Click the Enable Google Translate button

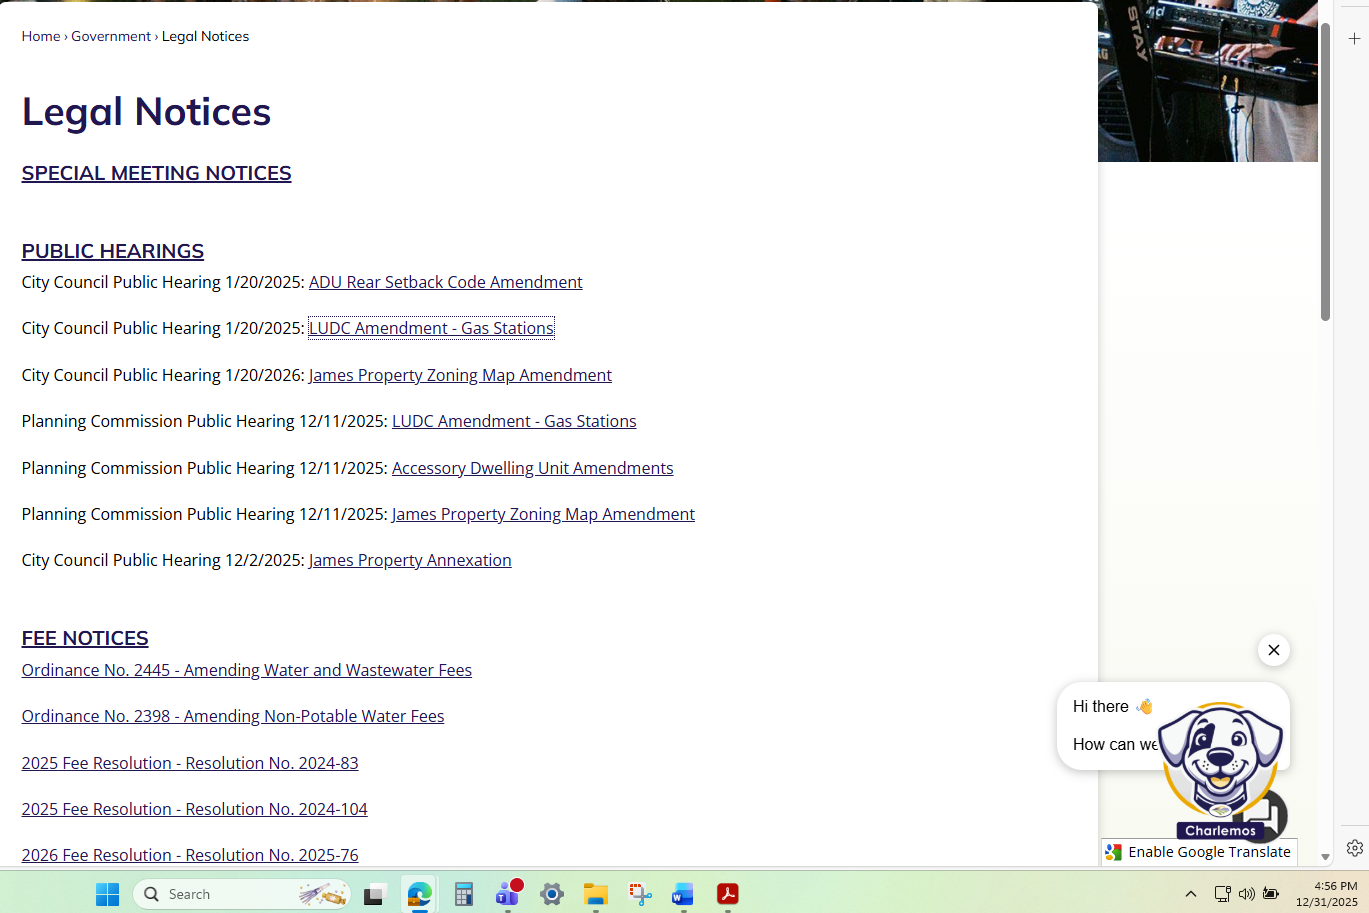click(1198, 852)
